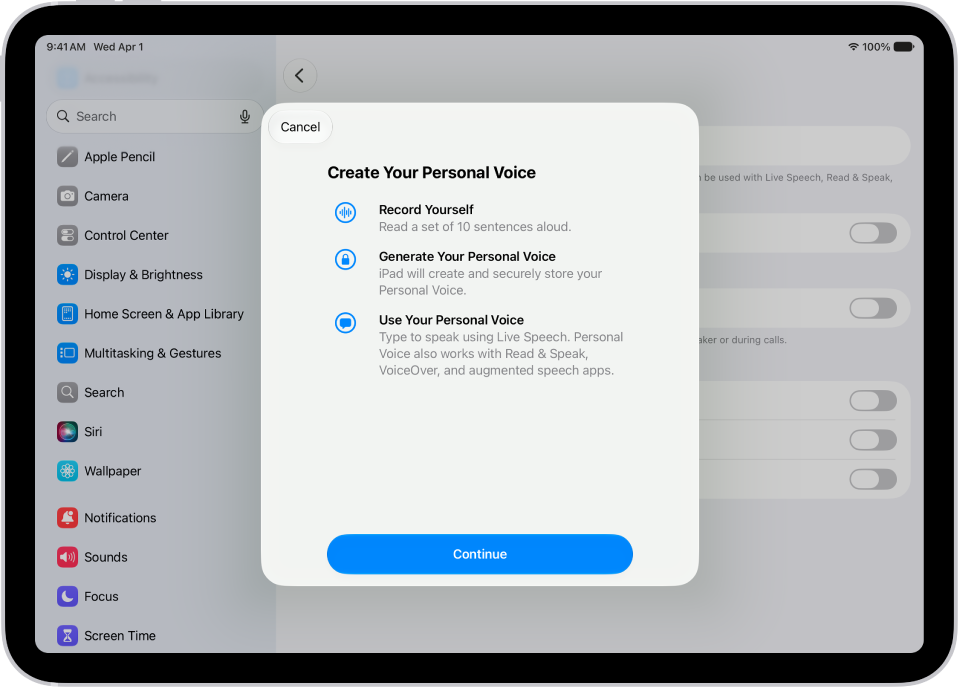
Task: Continue creating your Personal Voice
Action: (480, 554)
